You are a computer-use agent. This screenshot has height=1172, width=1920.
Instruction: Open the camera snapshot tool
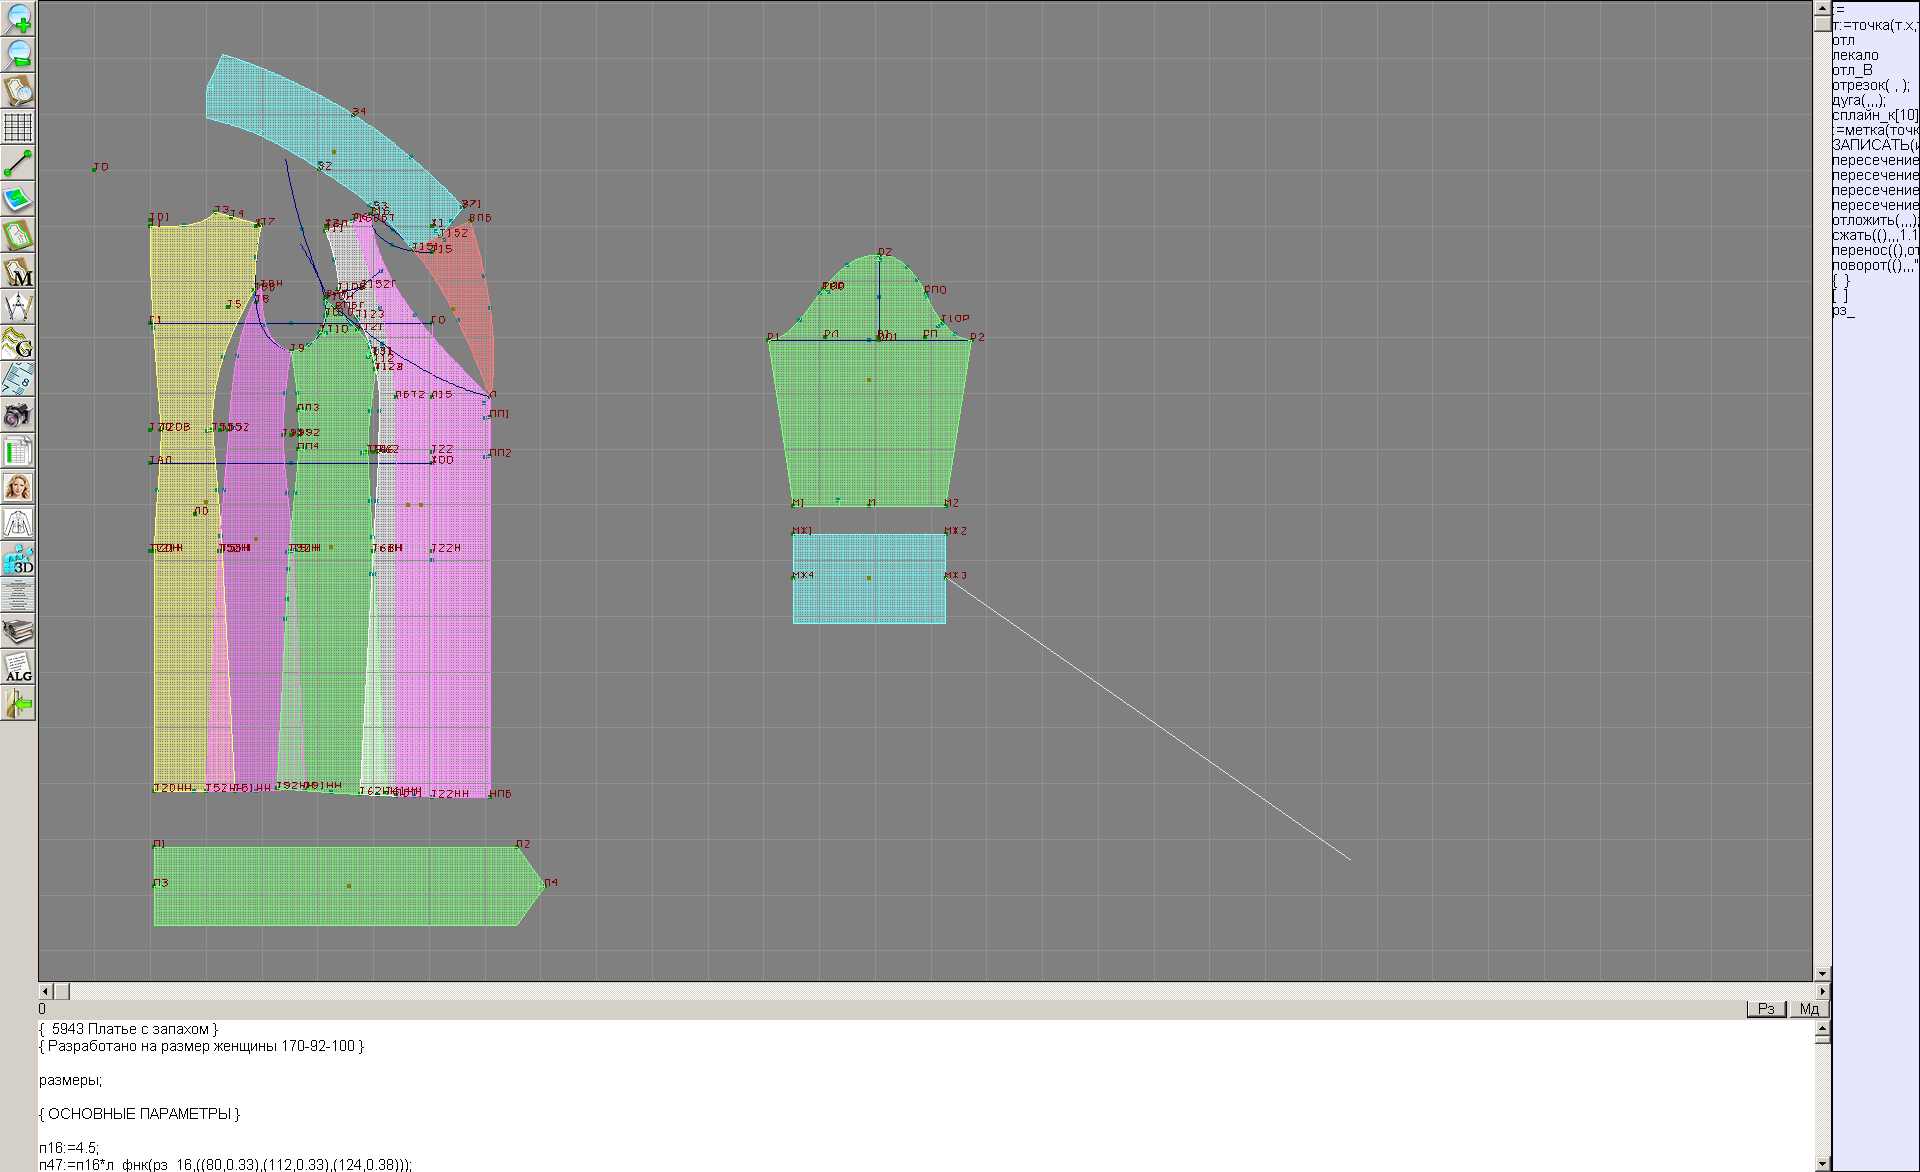(x=18, y=415)
